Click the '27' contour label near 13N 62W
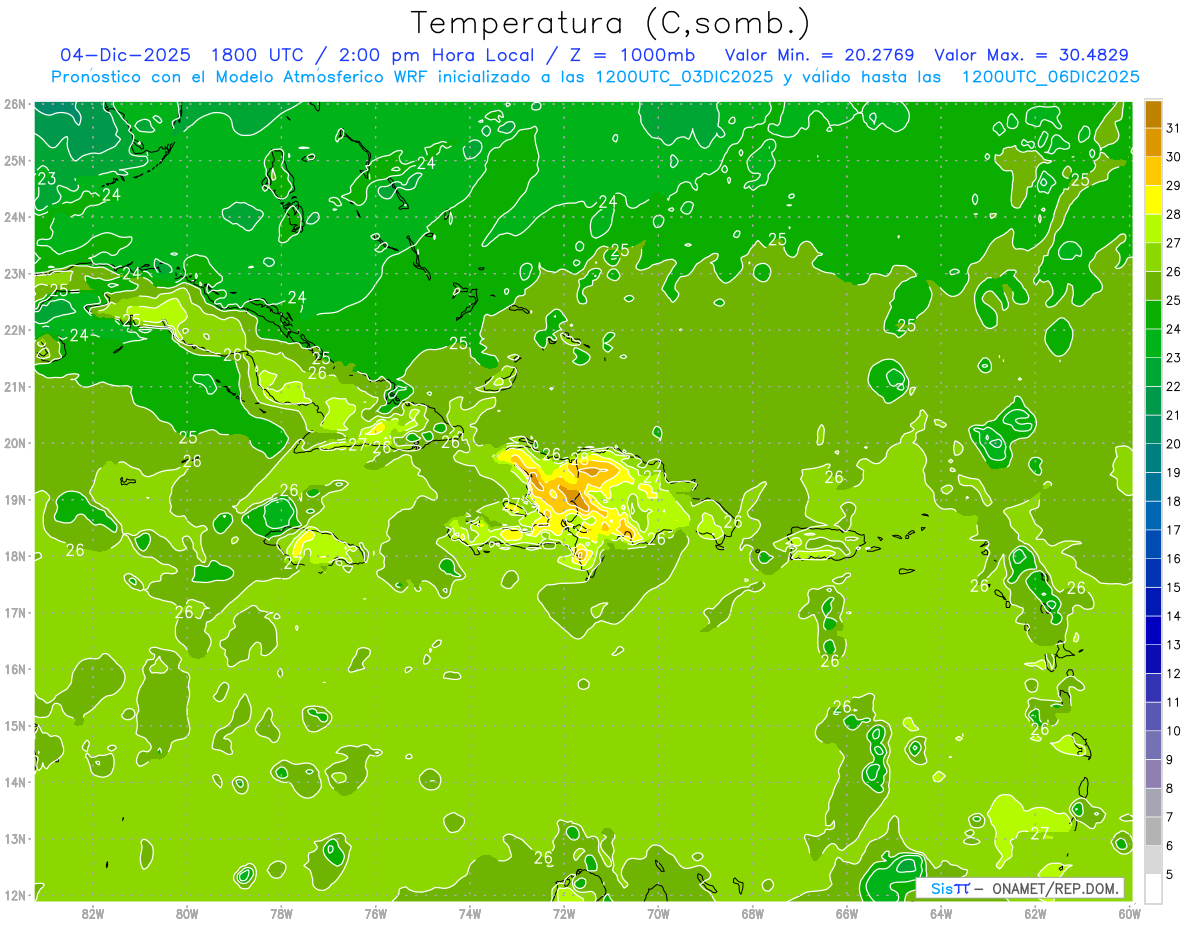 [x=1040, y=834]
